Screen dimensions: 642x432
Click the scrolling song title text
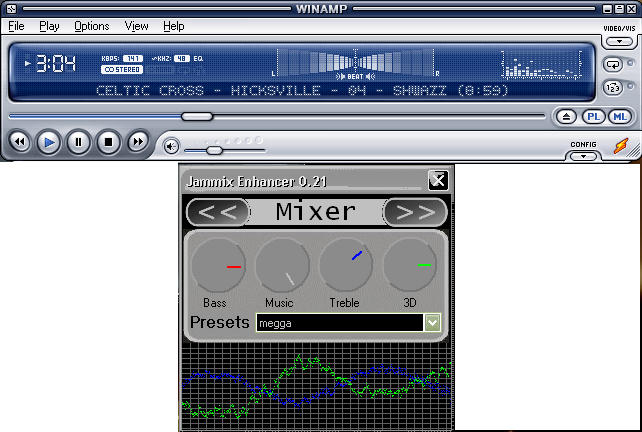pos(302,90)
